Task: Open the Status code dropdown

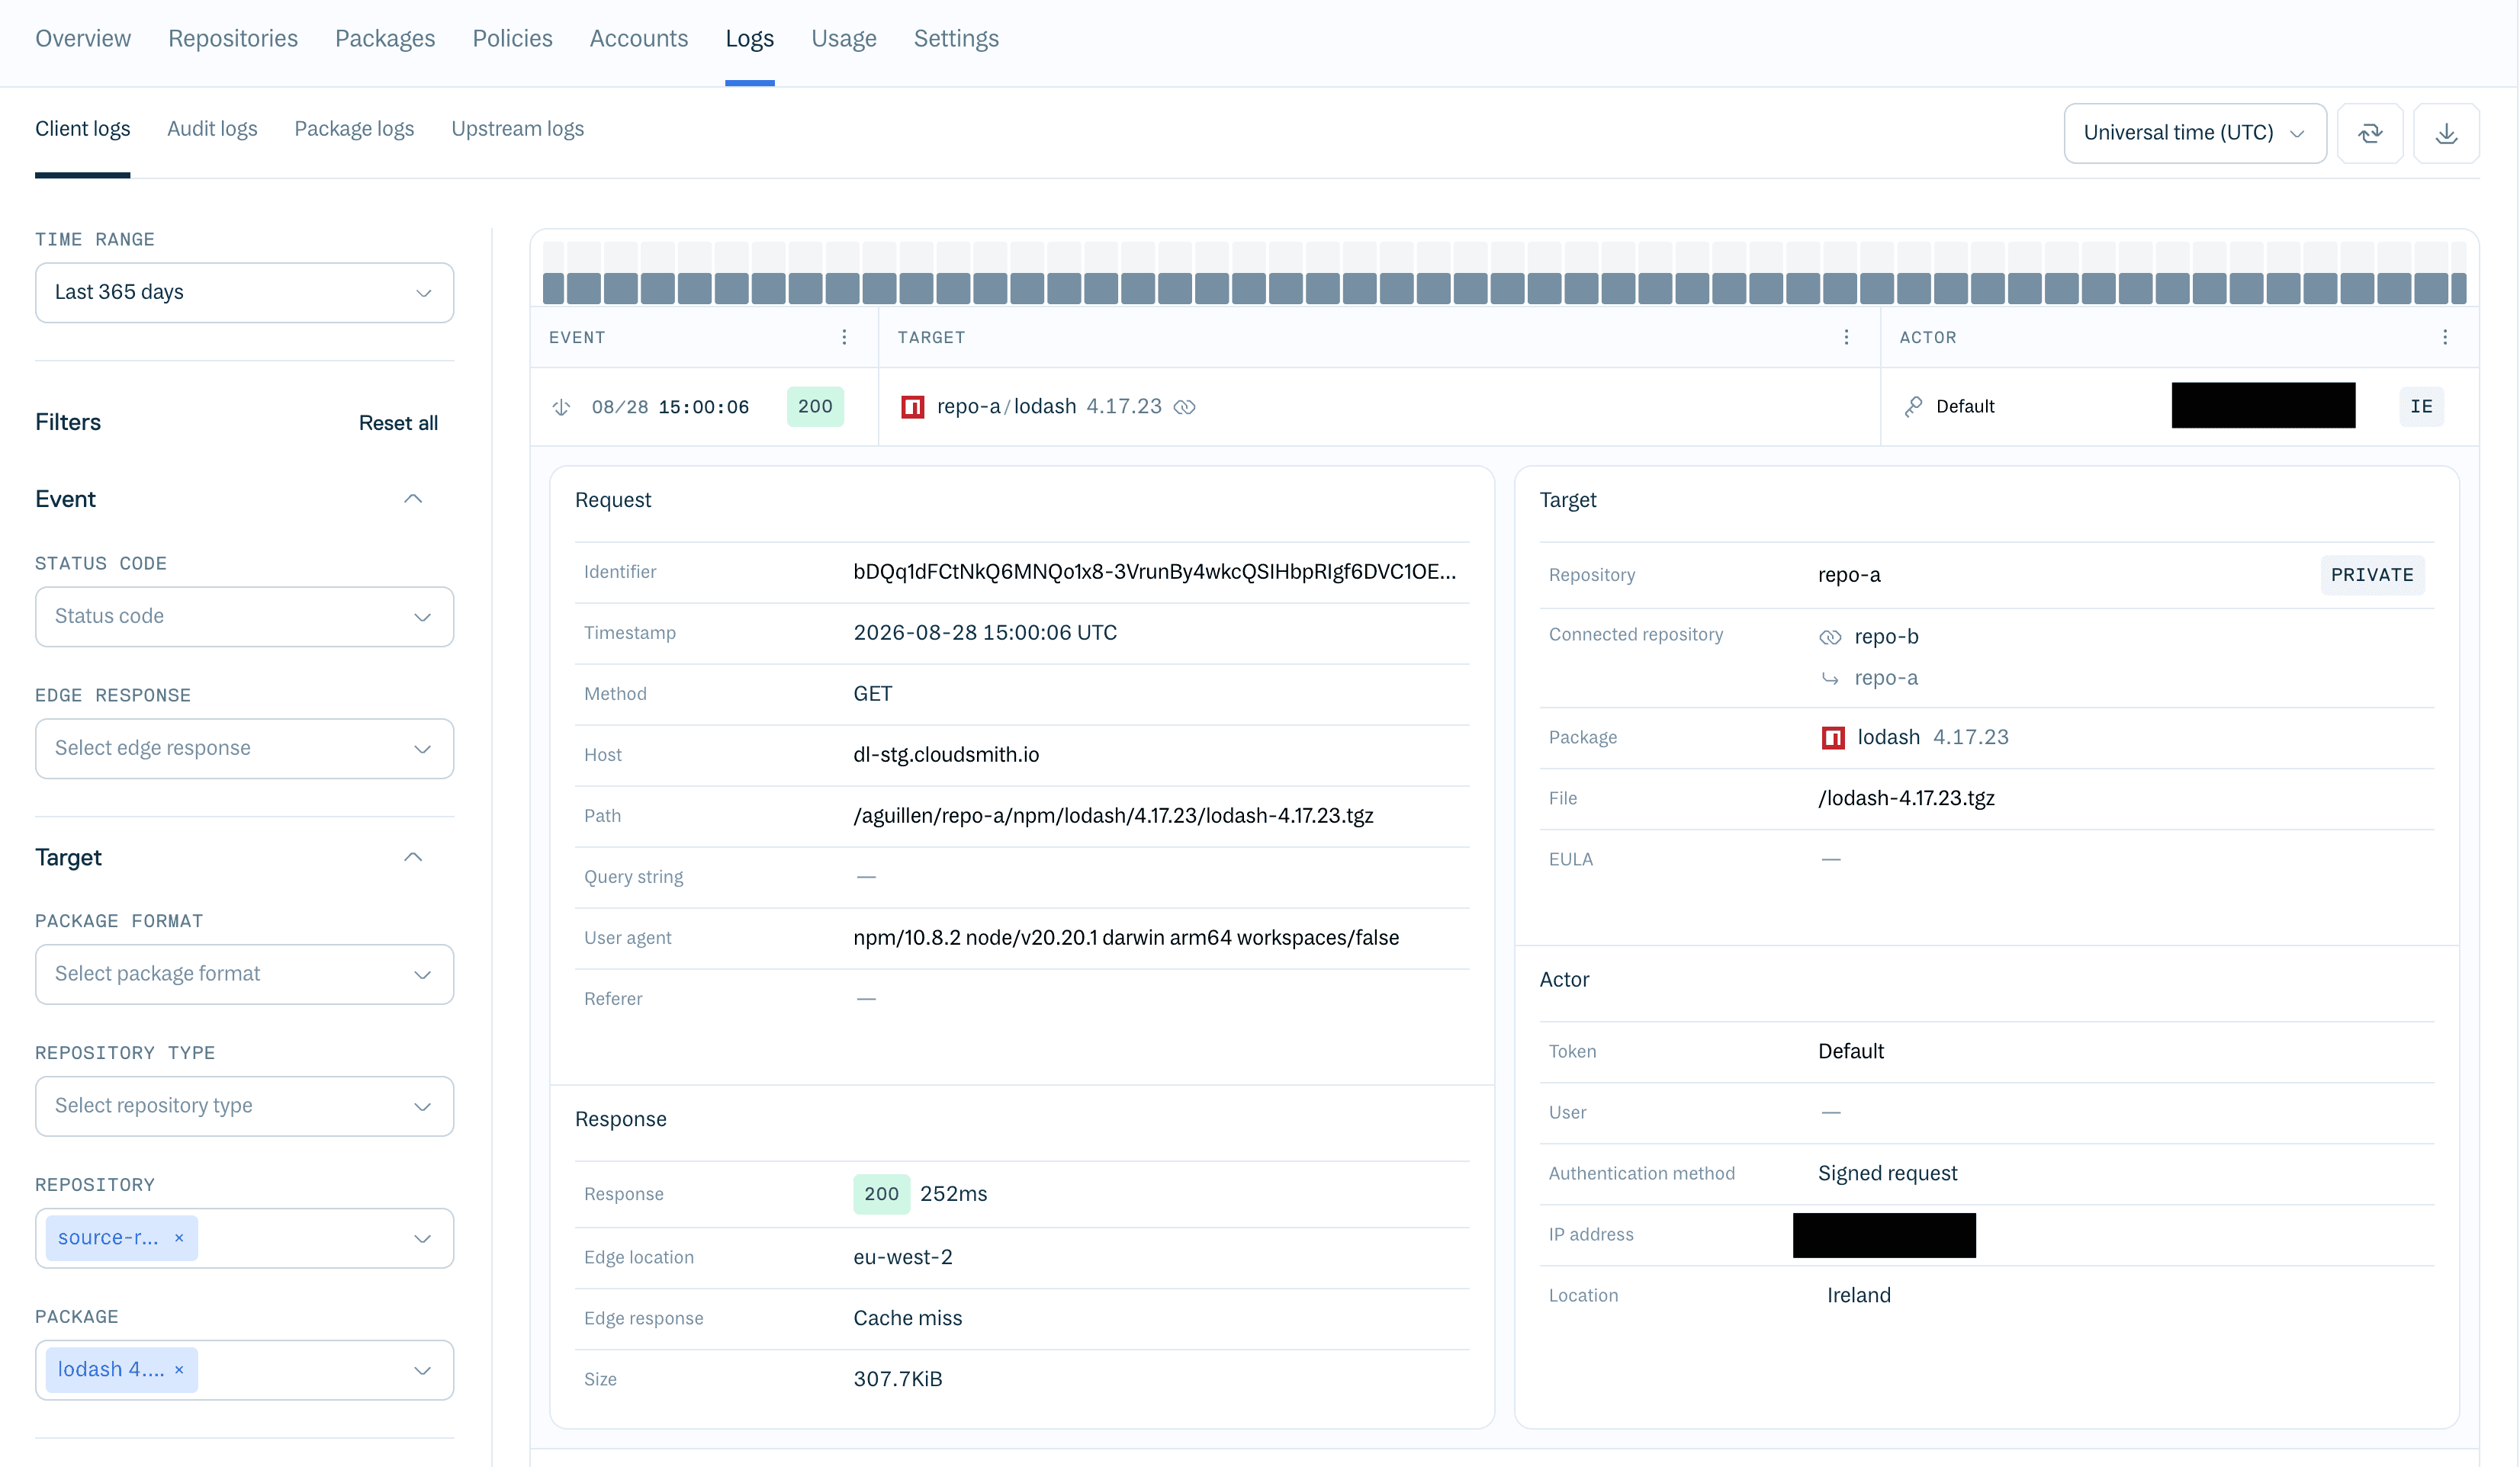Action: [x=244, y=616]
